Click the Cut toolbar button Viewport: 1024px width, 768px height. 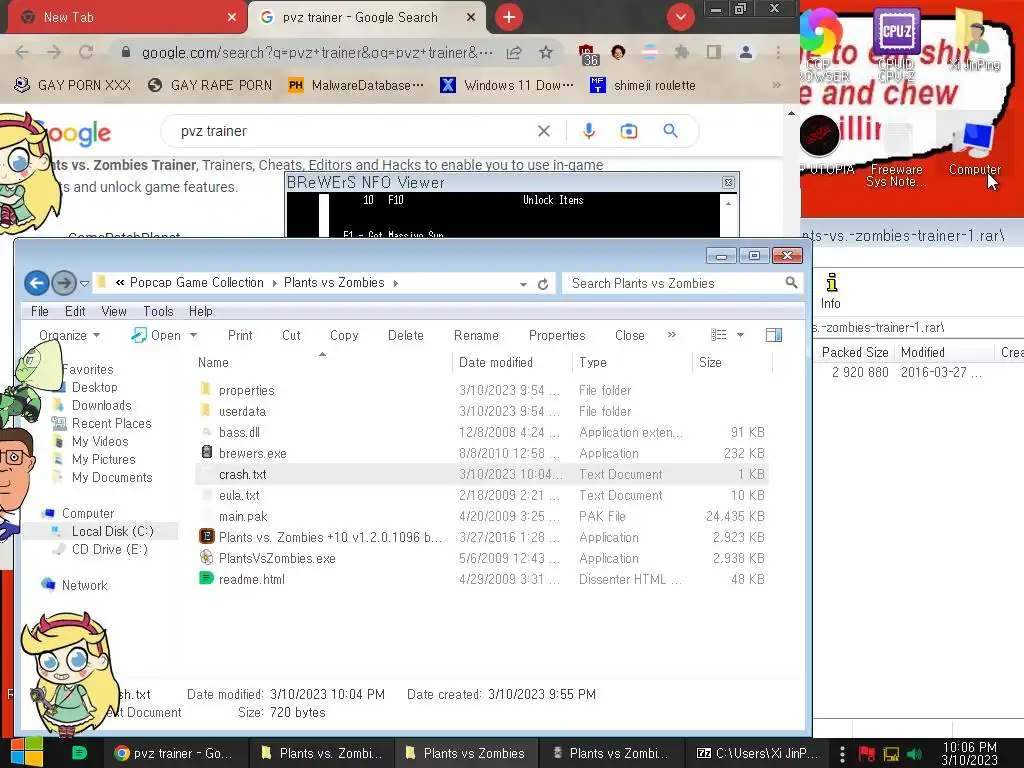[x=291, y=335]
